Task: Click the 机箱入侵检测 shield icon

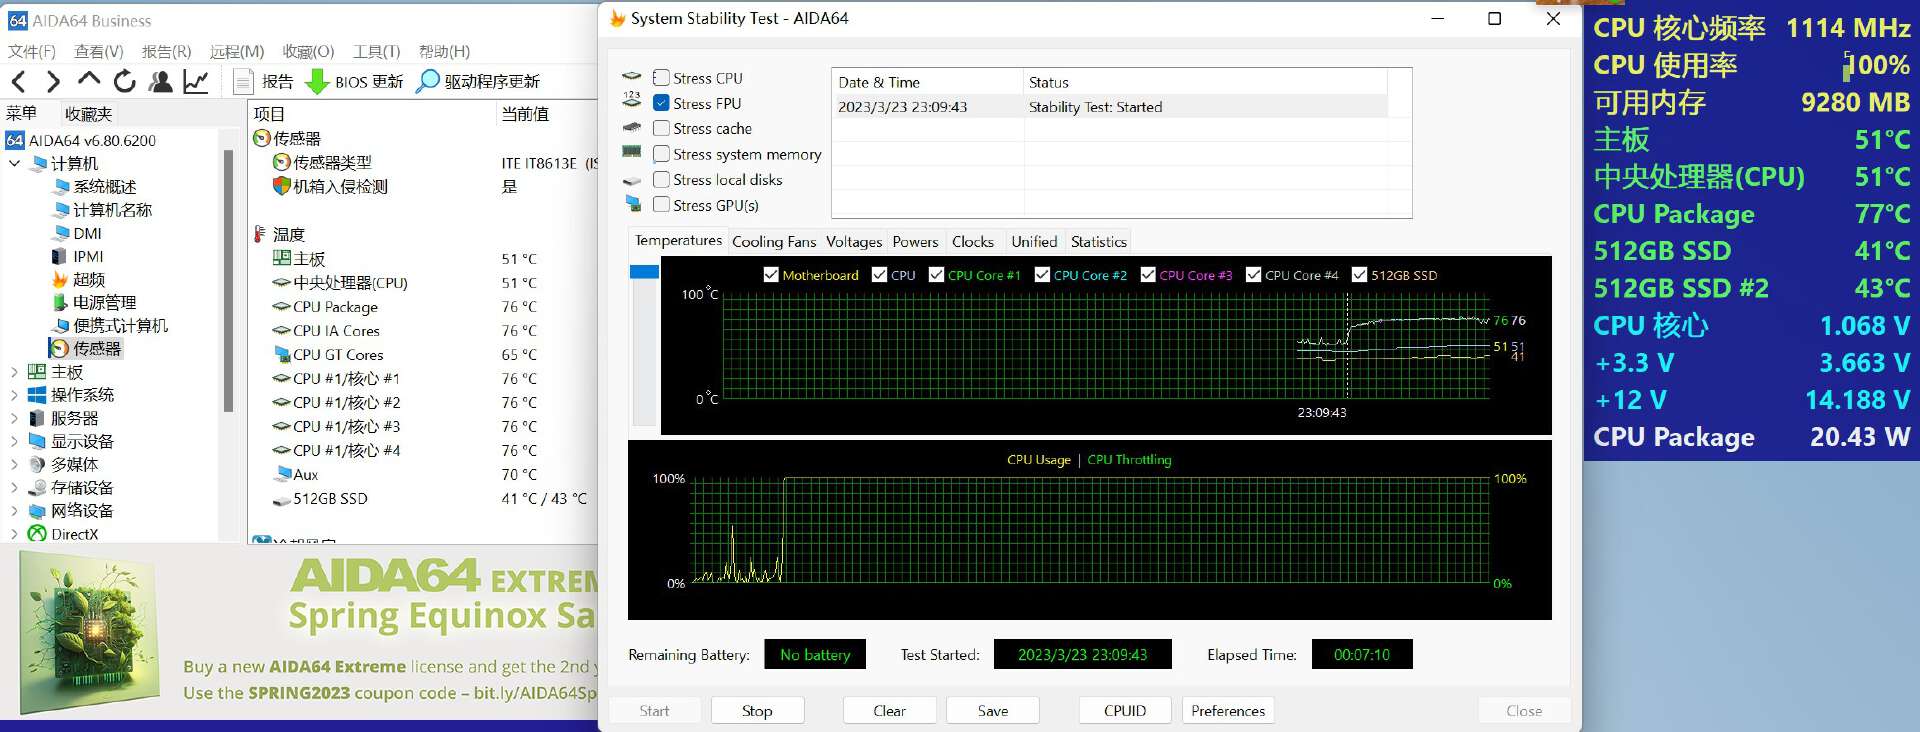Action: tap(281, 186)
